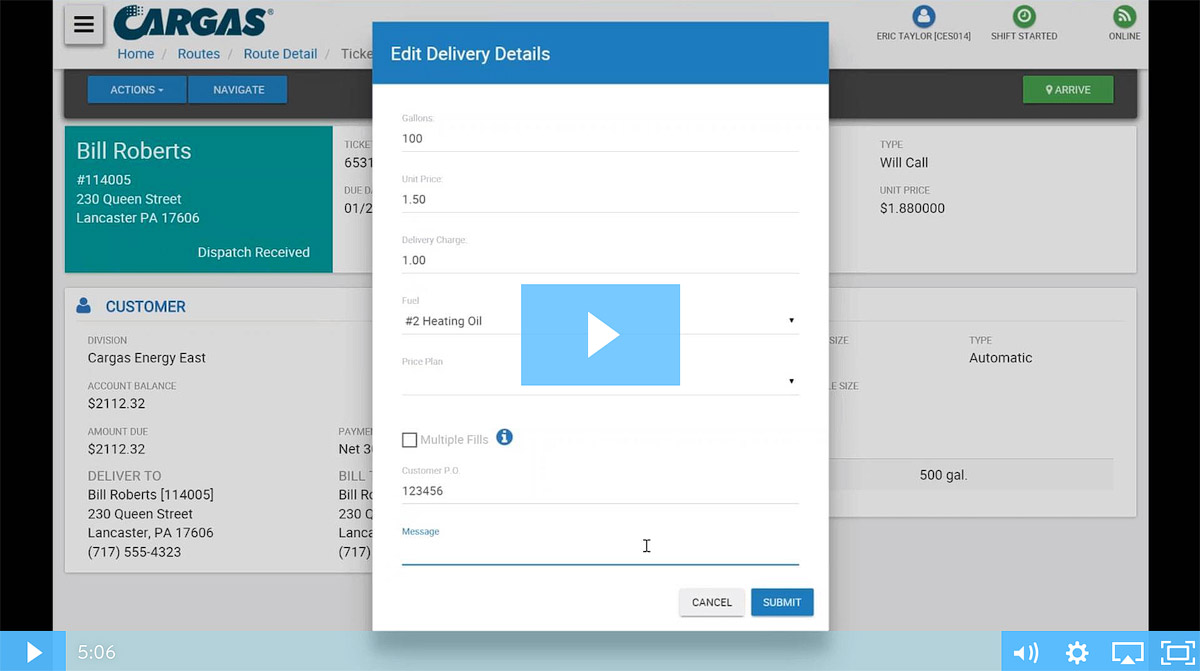
Task: Click the 5:06 video time display
Action: click(x=97, y=653)
